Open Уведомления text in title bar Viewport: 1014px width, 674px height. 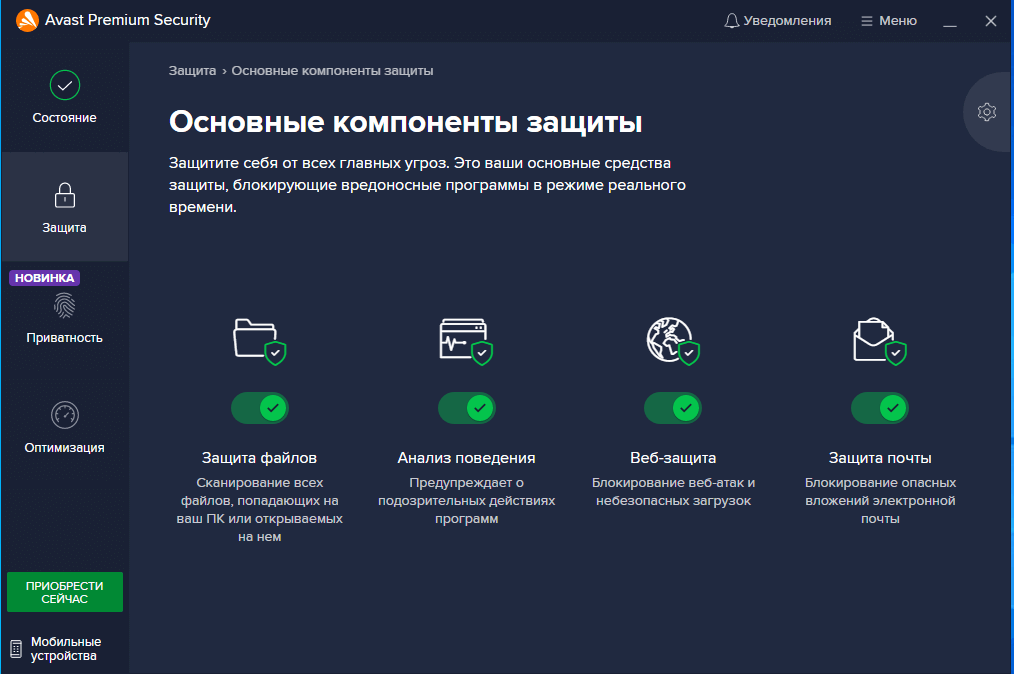click(x=787, y=21)
